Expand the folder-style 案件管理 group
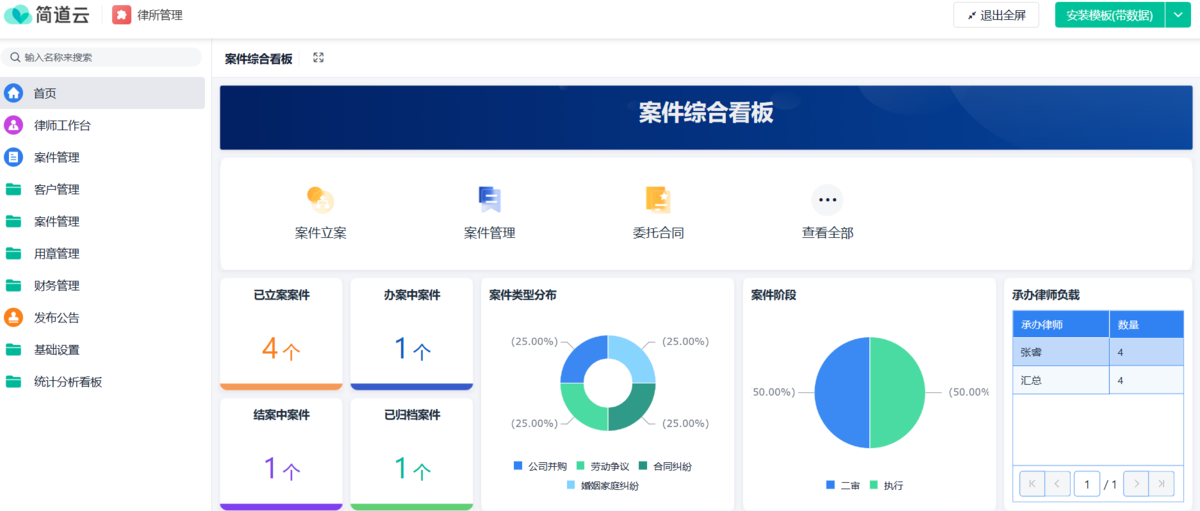 click(x=103, y=221)
